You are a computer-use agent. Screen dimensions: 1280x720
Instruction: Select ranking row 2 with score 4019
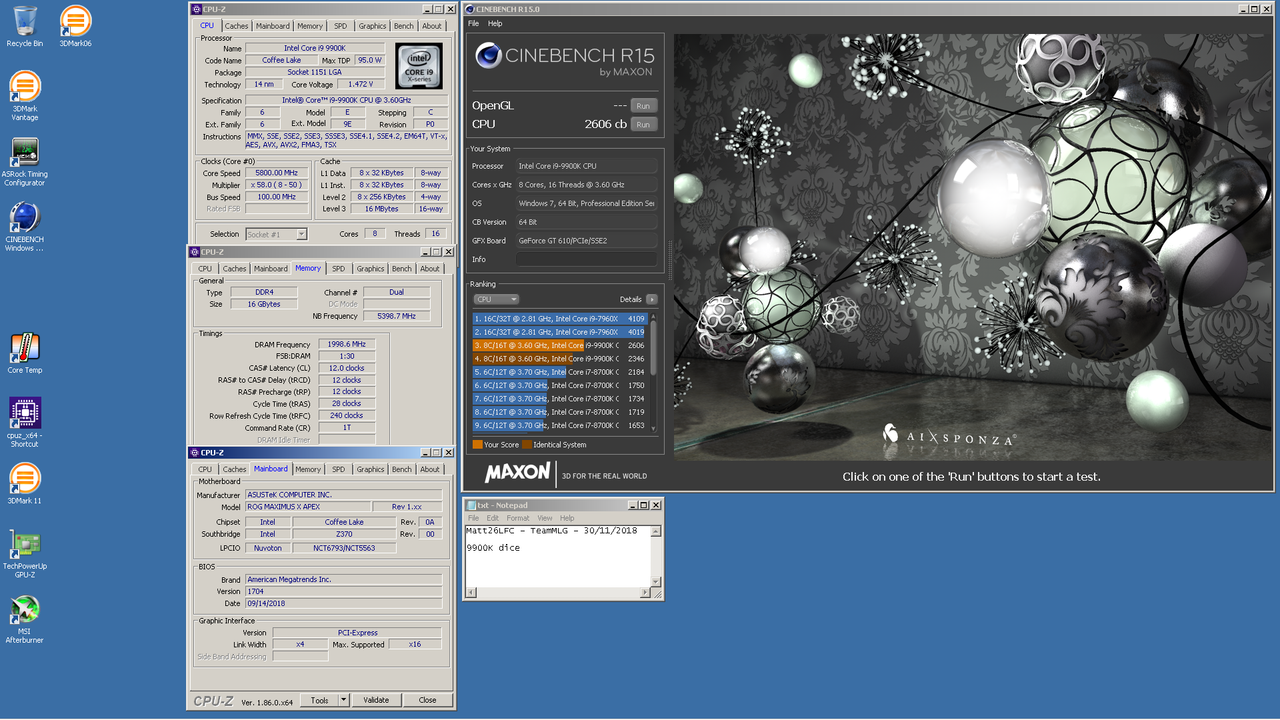point(561,332)
